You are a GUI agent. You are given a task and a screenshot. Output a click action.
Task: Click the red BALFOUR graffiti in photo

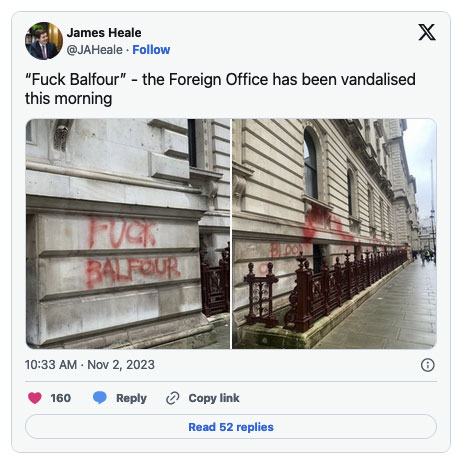point(133,271)
